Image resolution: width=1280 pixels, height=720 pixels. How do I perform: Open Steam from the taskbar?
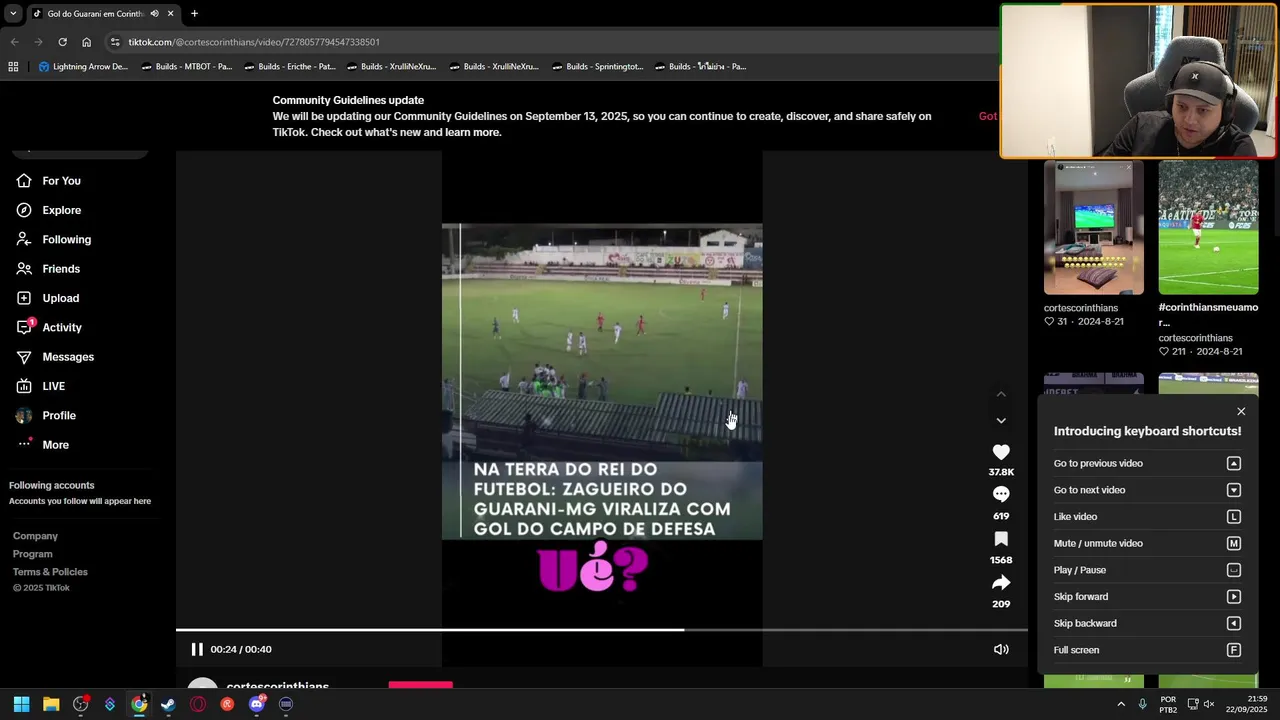(168, 704)
